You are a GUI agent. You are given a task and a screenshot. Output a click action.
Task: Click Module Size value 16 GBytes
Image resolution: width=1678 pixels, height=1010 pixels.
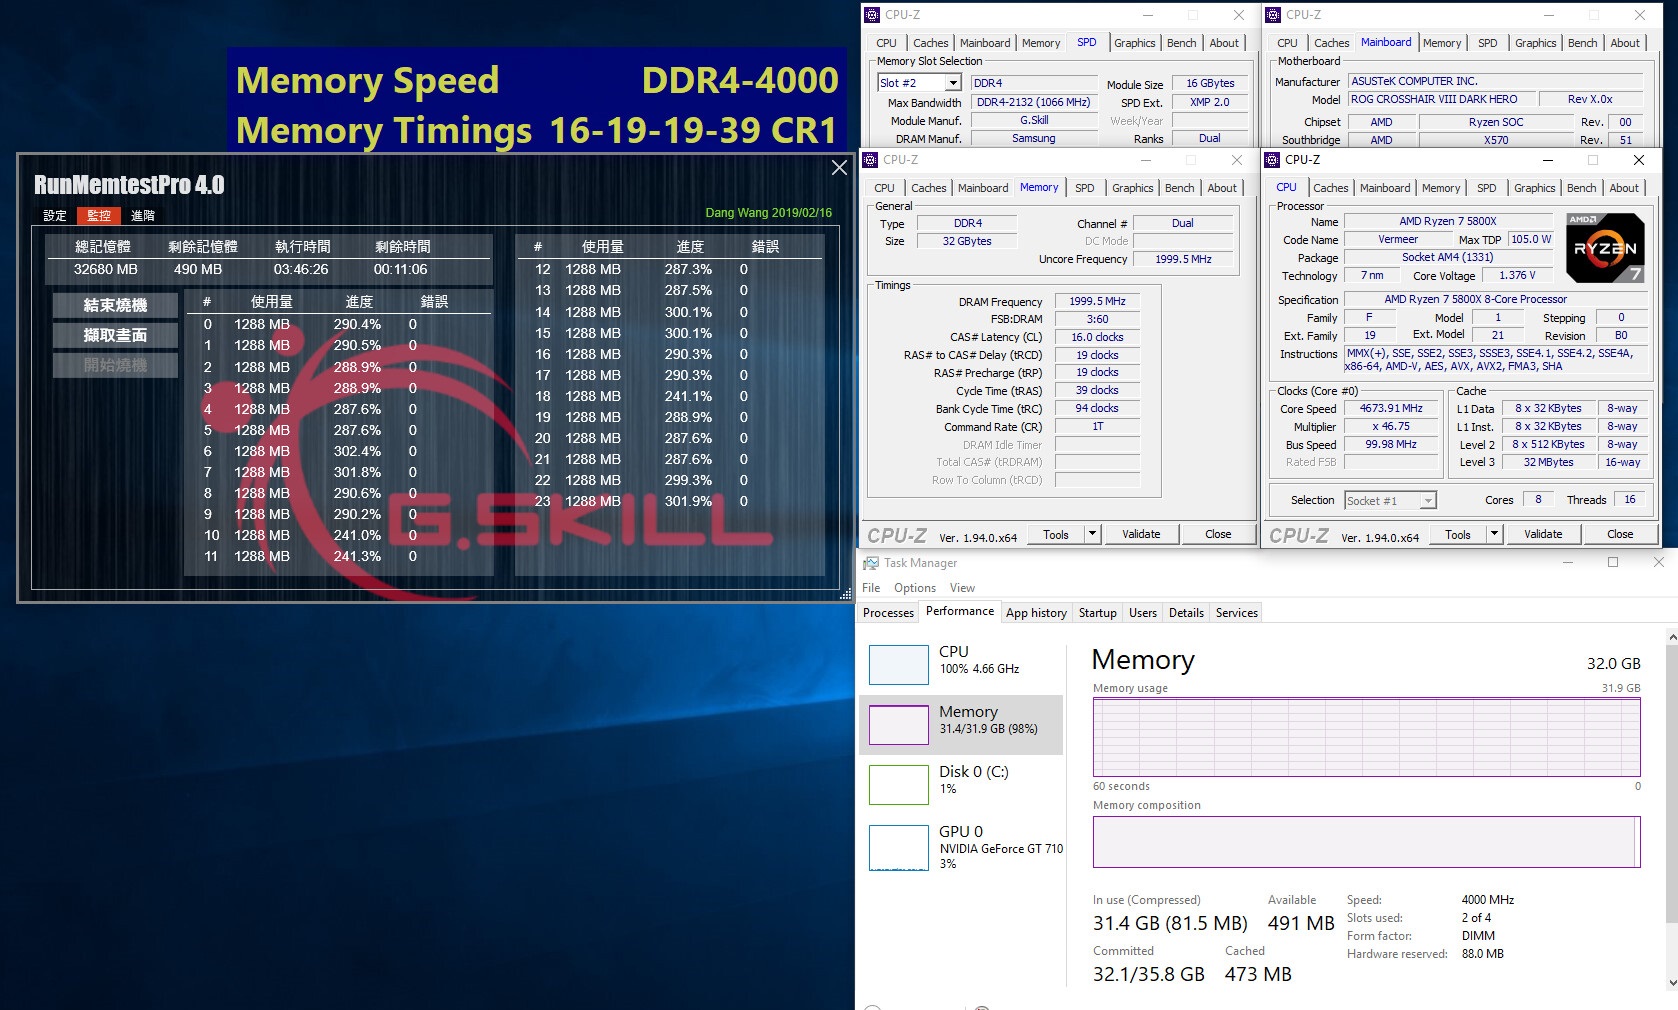click(1210, 83)
